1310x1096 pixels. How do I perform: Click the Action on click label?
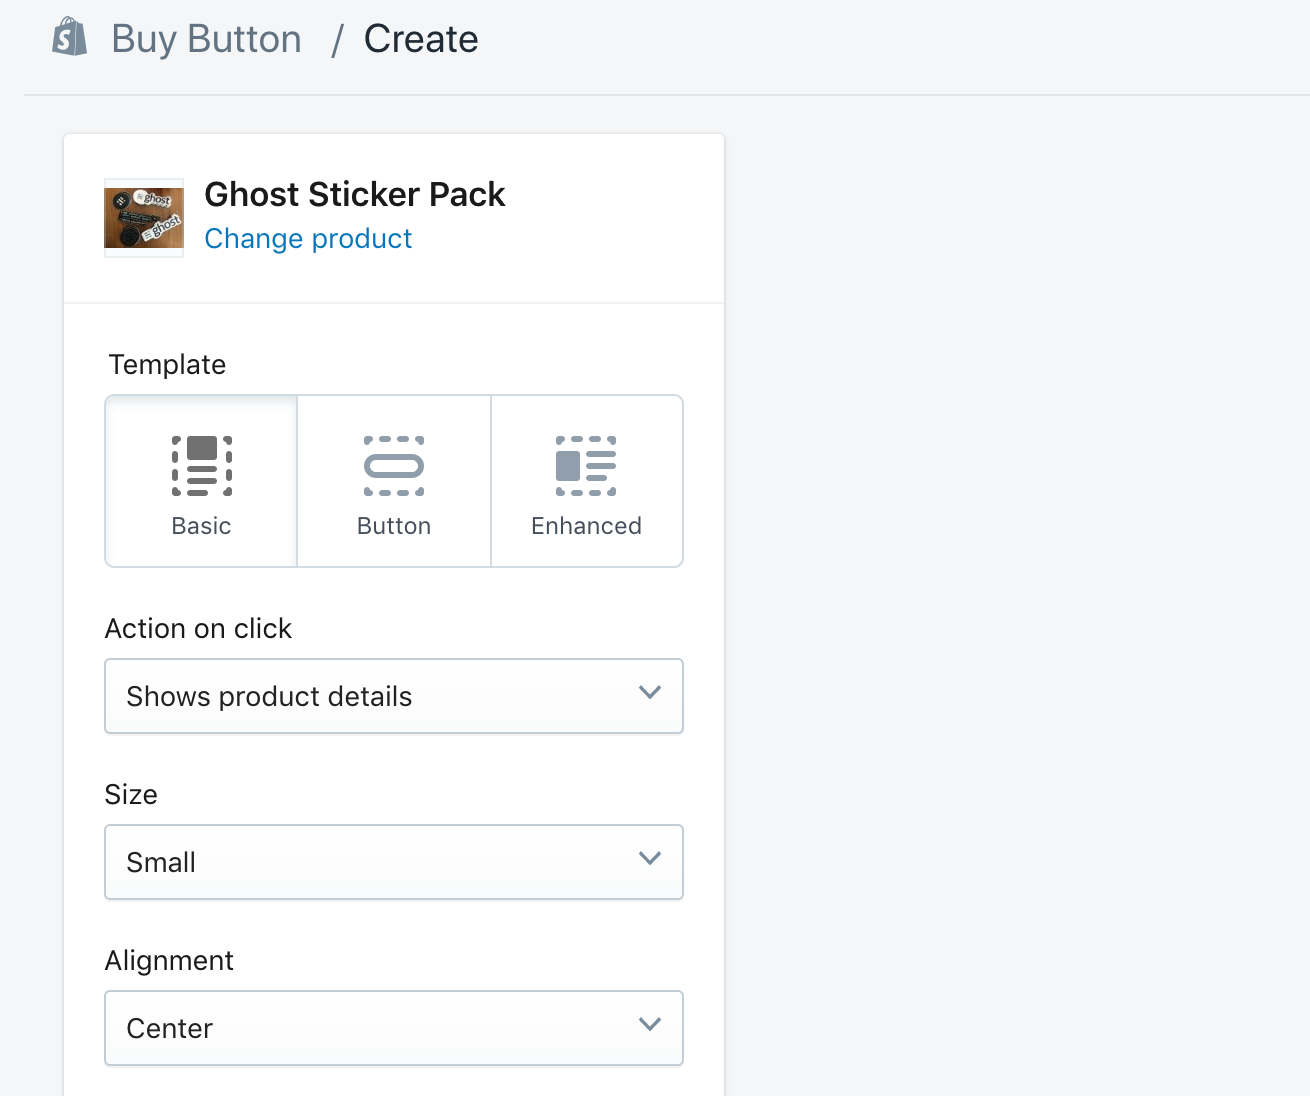tap(198, 629)
